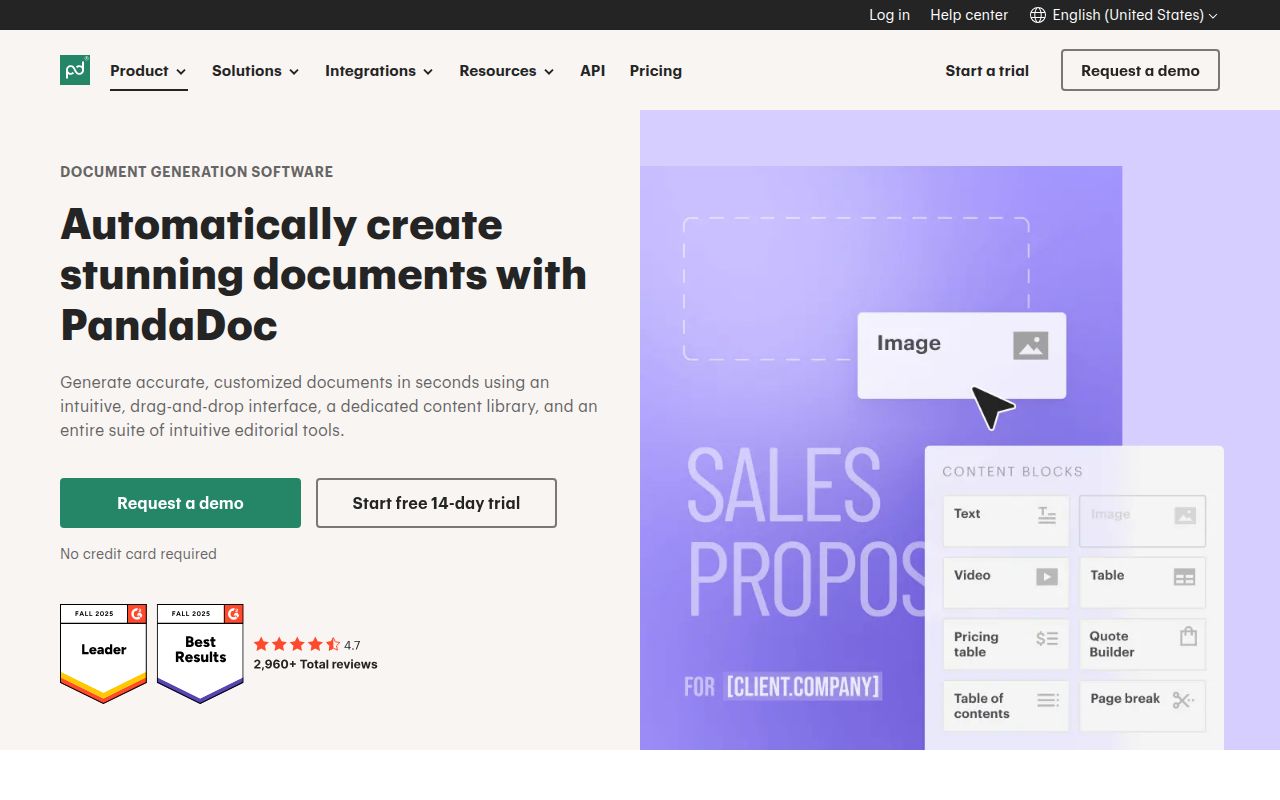Screen dimensions: 1280x800
Task: Click the Automatically create stunning documents headline
Action: [x=324, y=274]
